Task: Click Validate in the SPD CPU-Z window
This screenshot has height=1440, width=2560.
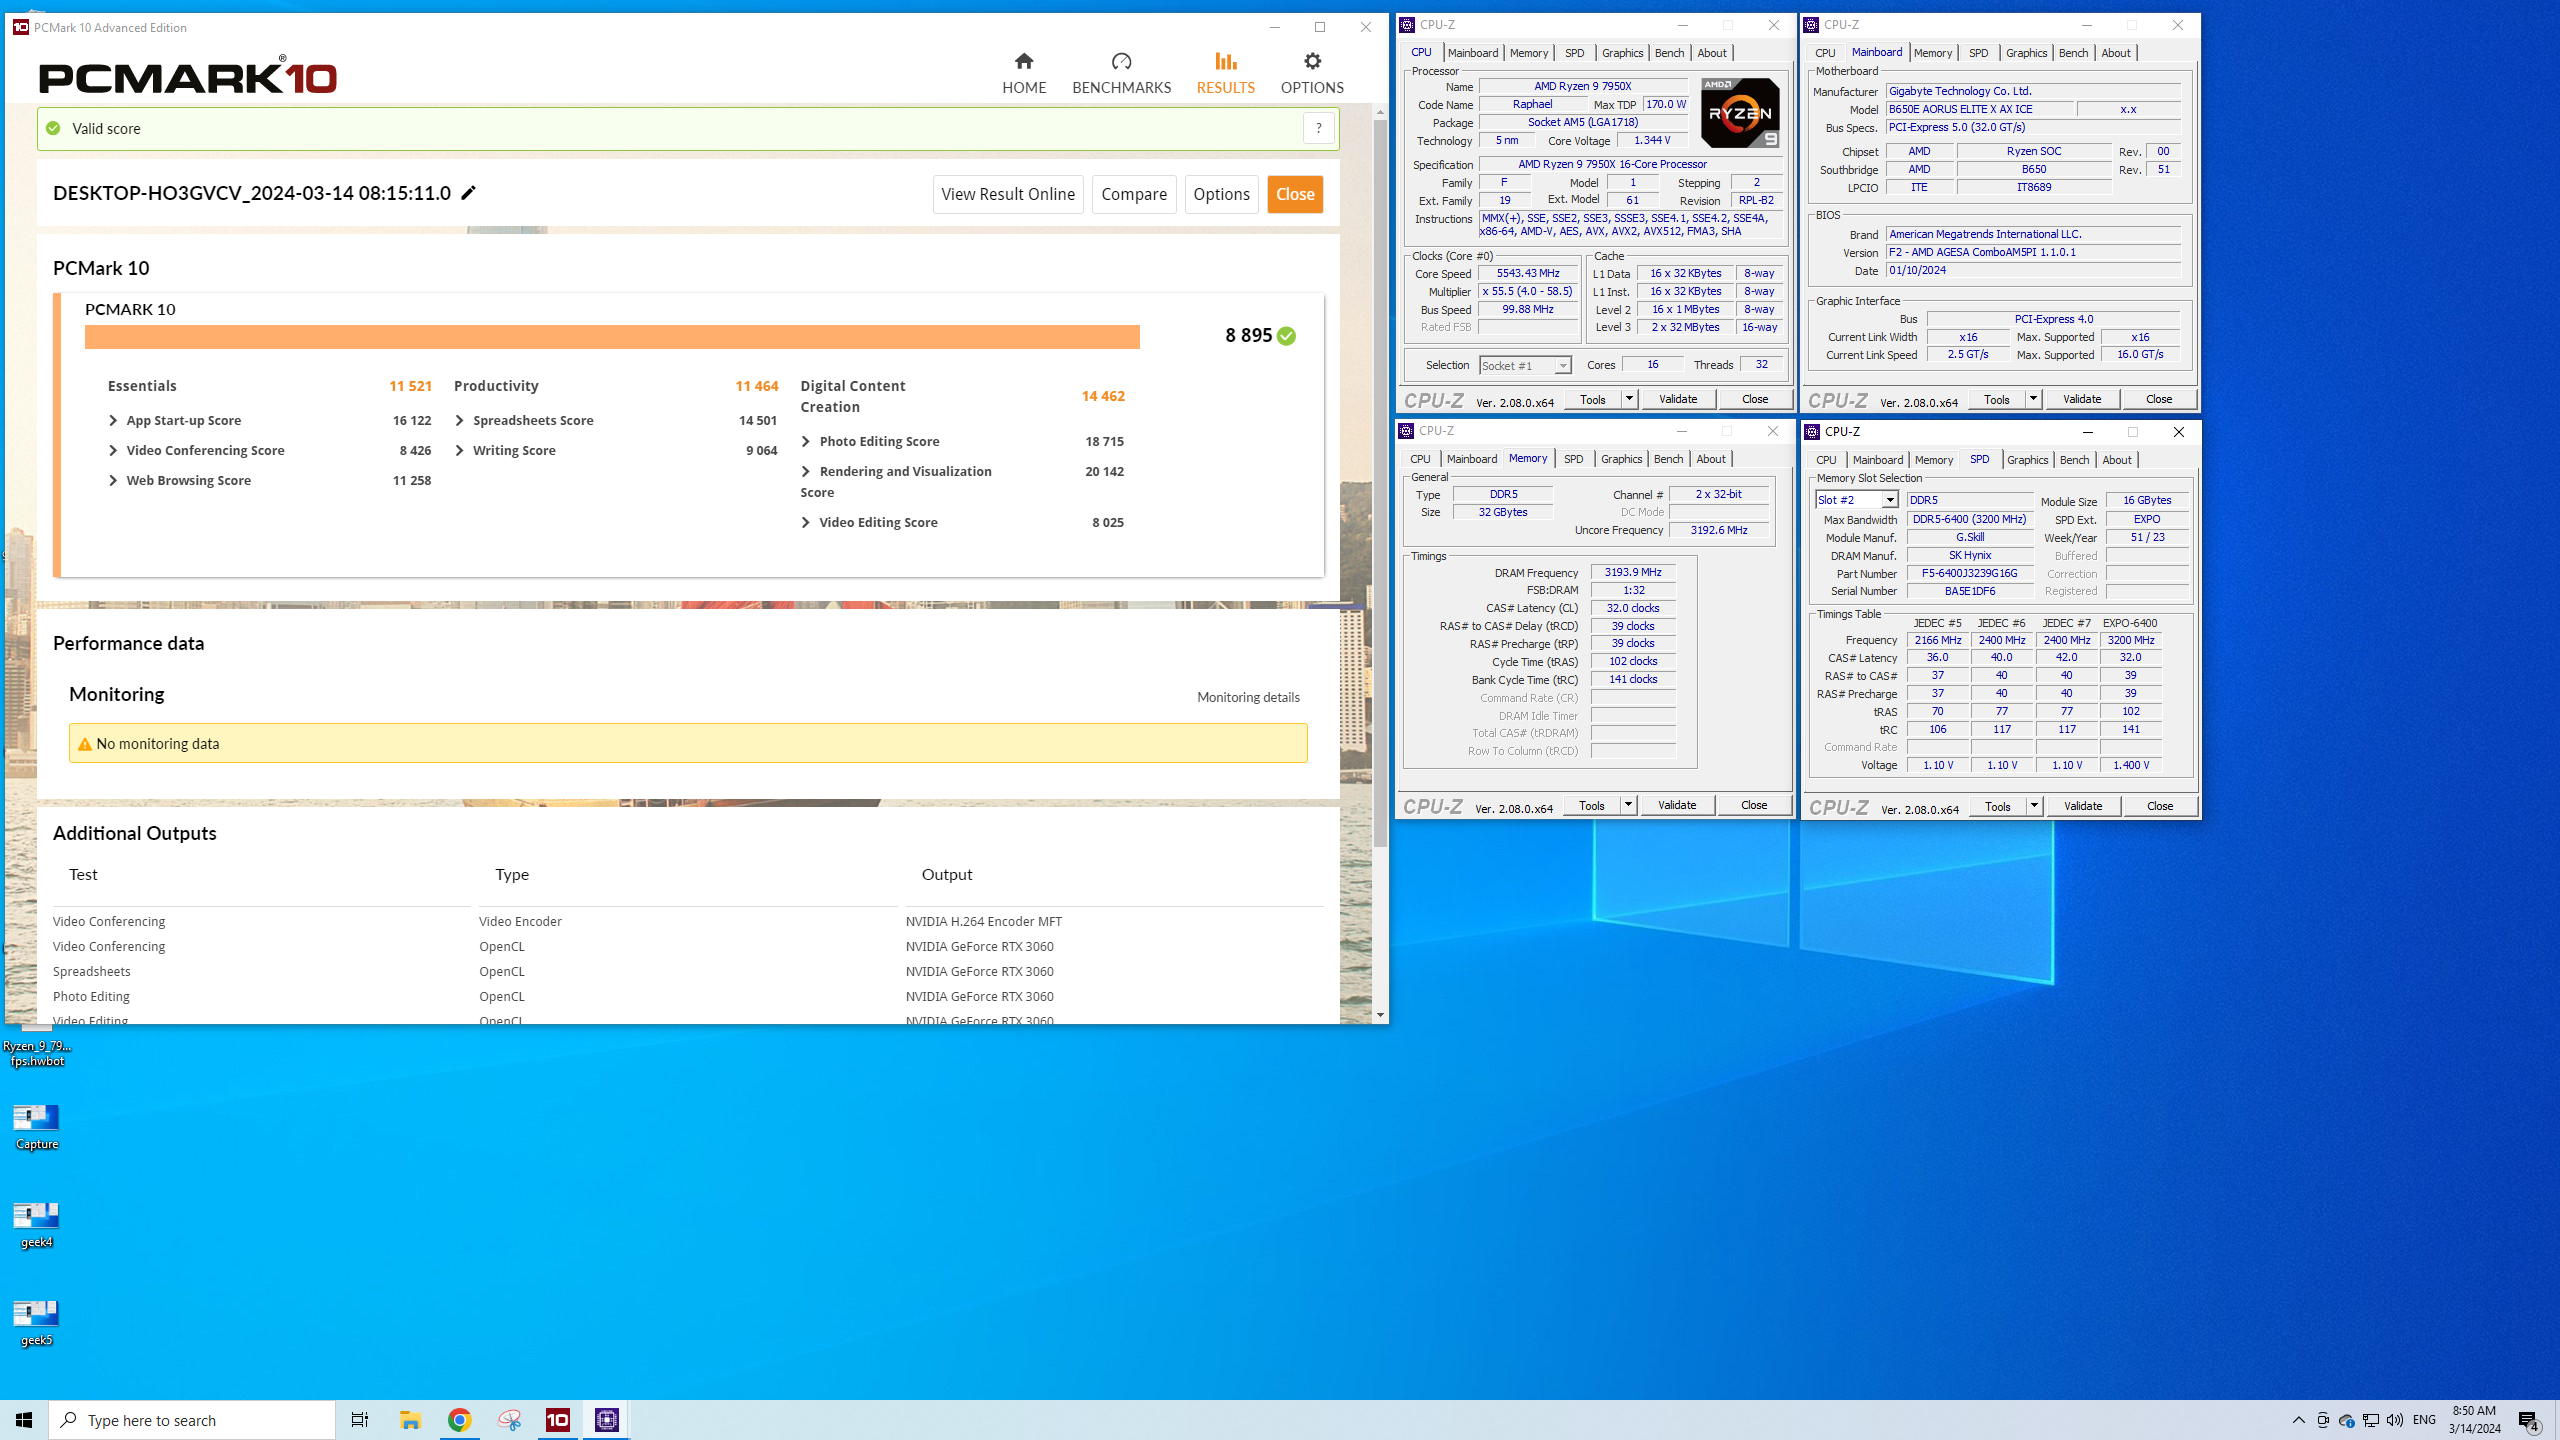Action: [2083, 806]
